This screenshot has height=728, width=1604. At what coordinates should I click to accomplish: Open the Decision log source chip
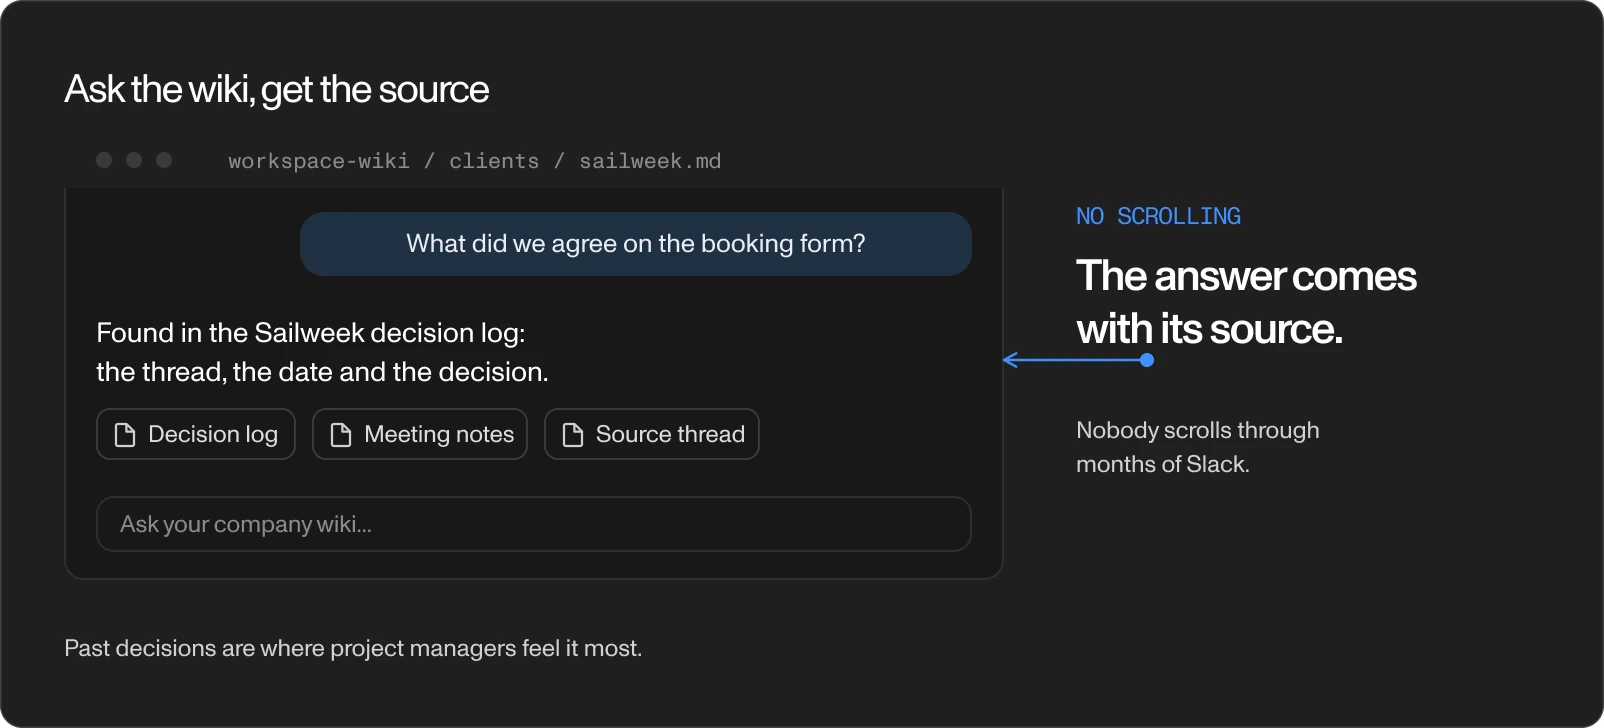[196, 434]
